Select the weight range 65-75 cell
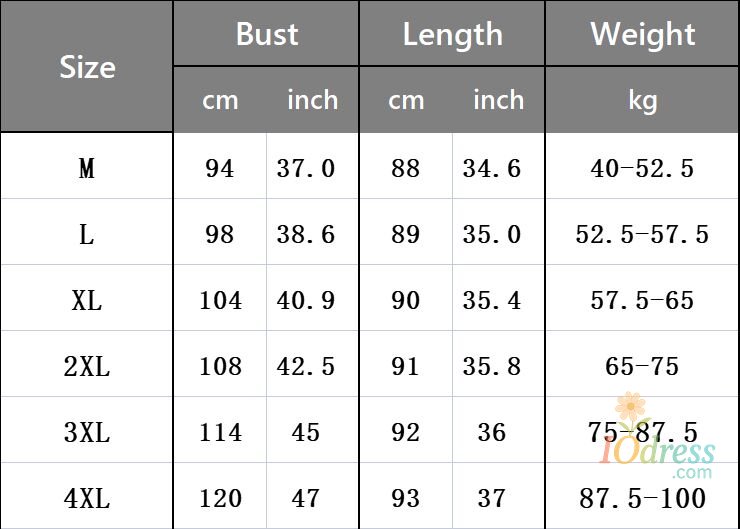Screen dimensions: 740x529 coord(642,367)
